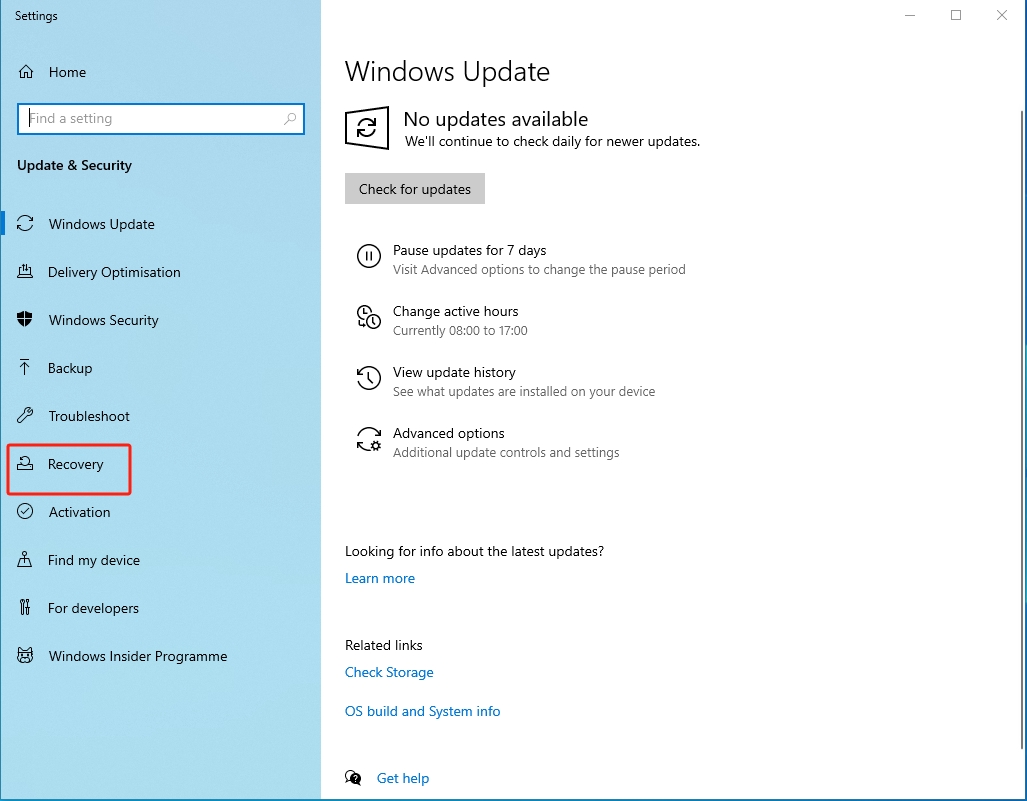Viewport: 1027px width, 801px height.
Task: Click the 'Related links' heading
Action: [x=384, y=645]
